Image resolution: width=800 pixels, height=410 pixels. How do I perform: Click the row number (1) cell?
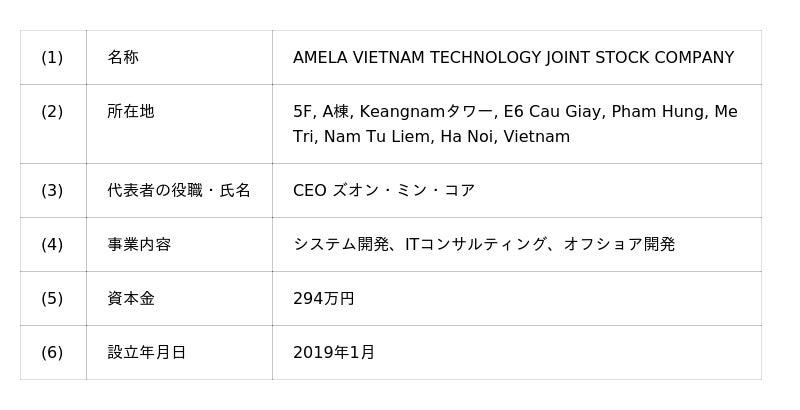(x=52, y=58)
